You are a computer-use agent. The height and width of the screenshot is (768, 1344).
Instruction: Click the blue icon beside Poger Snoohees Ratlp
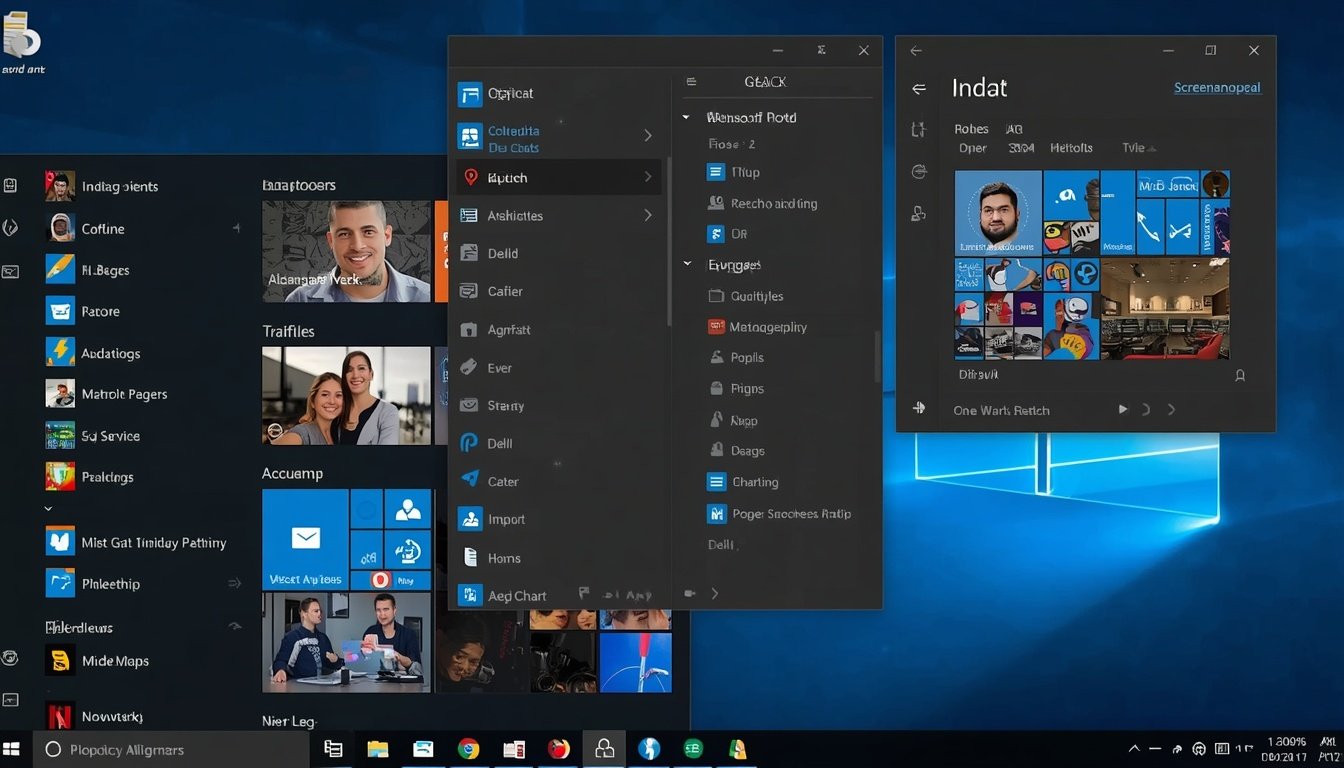(x=716, y=513)
